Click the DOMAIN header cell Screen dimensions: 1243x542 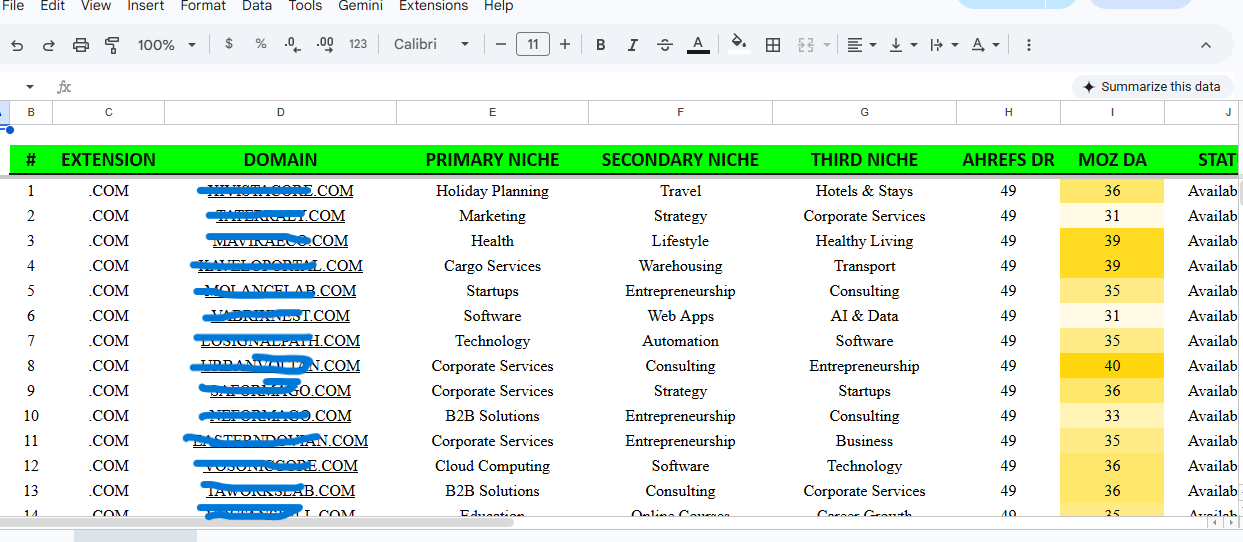pyautogui.click(x=281, y=160)
